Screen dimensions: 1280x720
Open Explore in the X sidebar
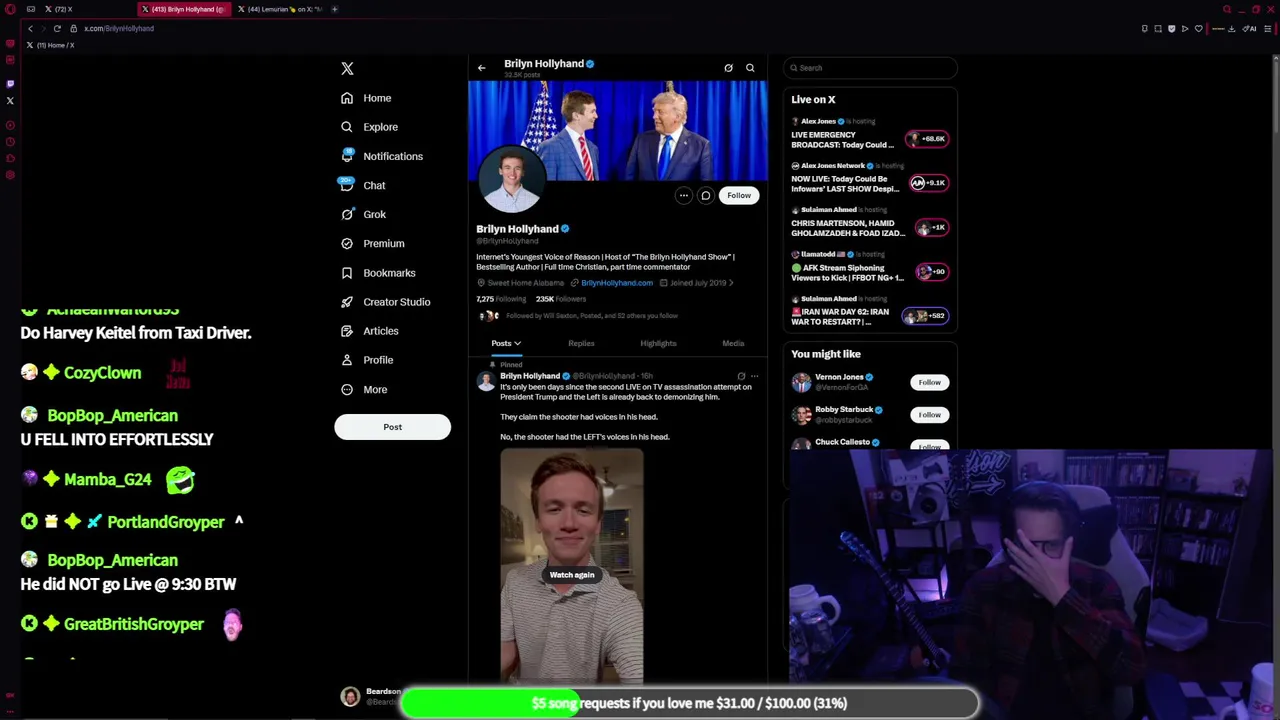point(369,127)
